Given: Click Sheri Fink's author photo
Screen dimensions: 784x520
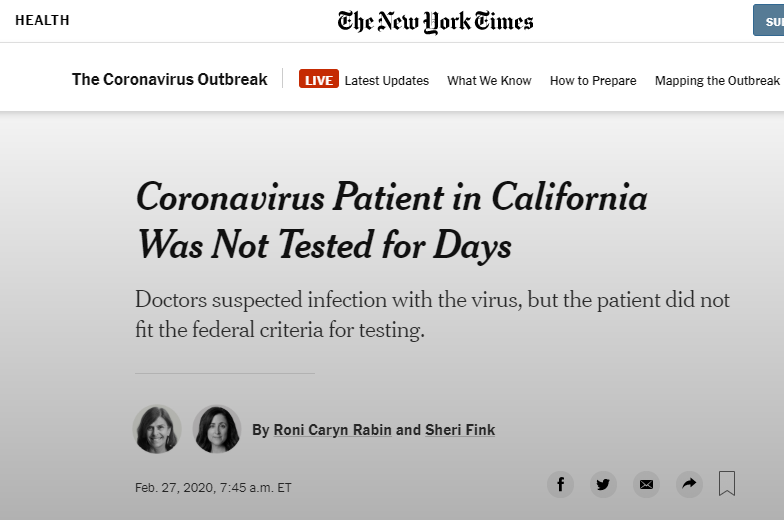Looking at the screenshot, I should (217, 430).
